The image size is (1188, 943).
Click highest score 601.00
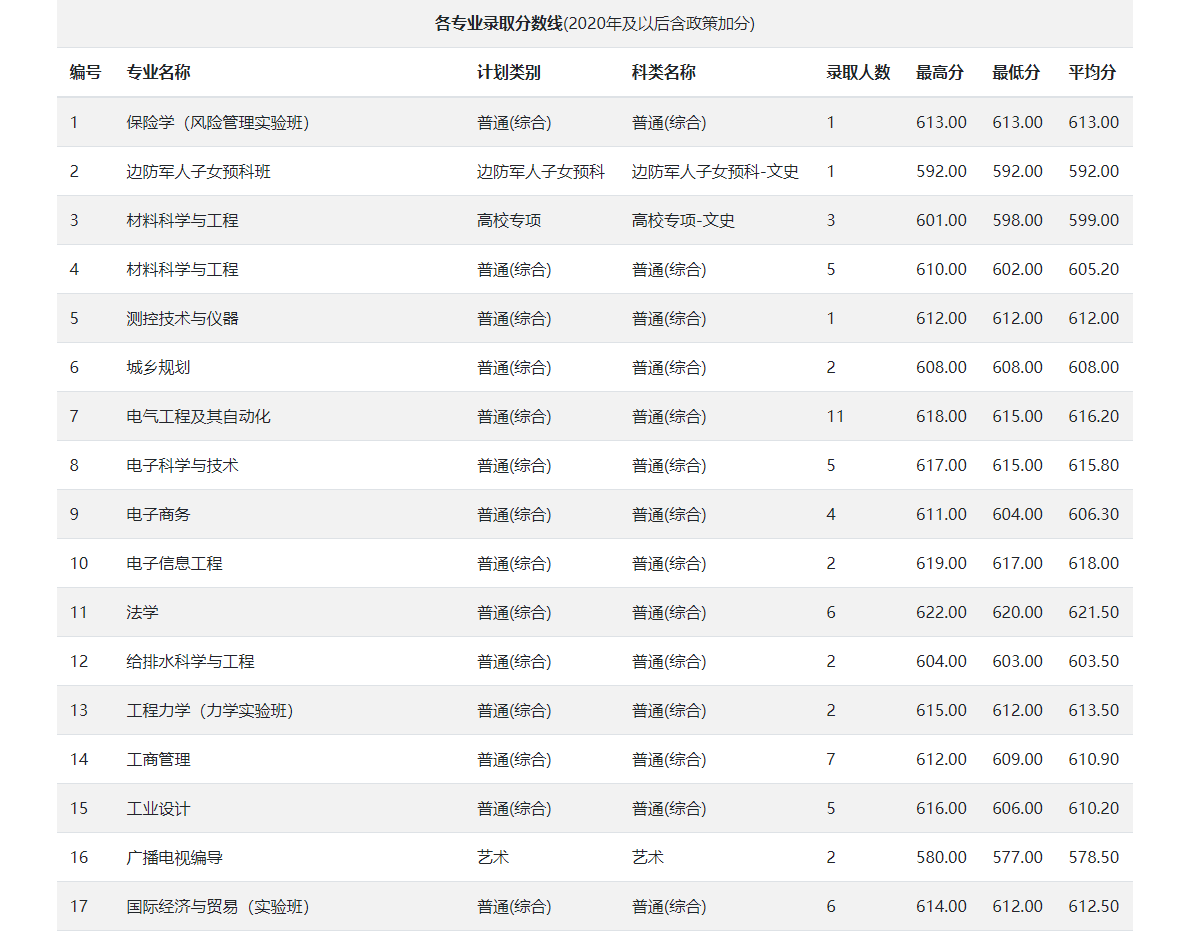pos(941,220)
